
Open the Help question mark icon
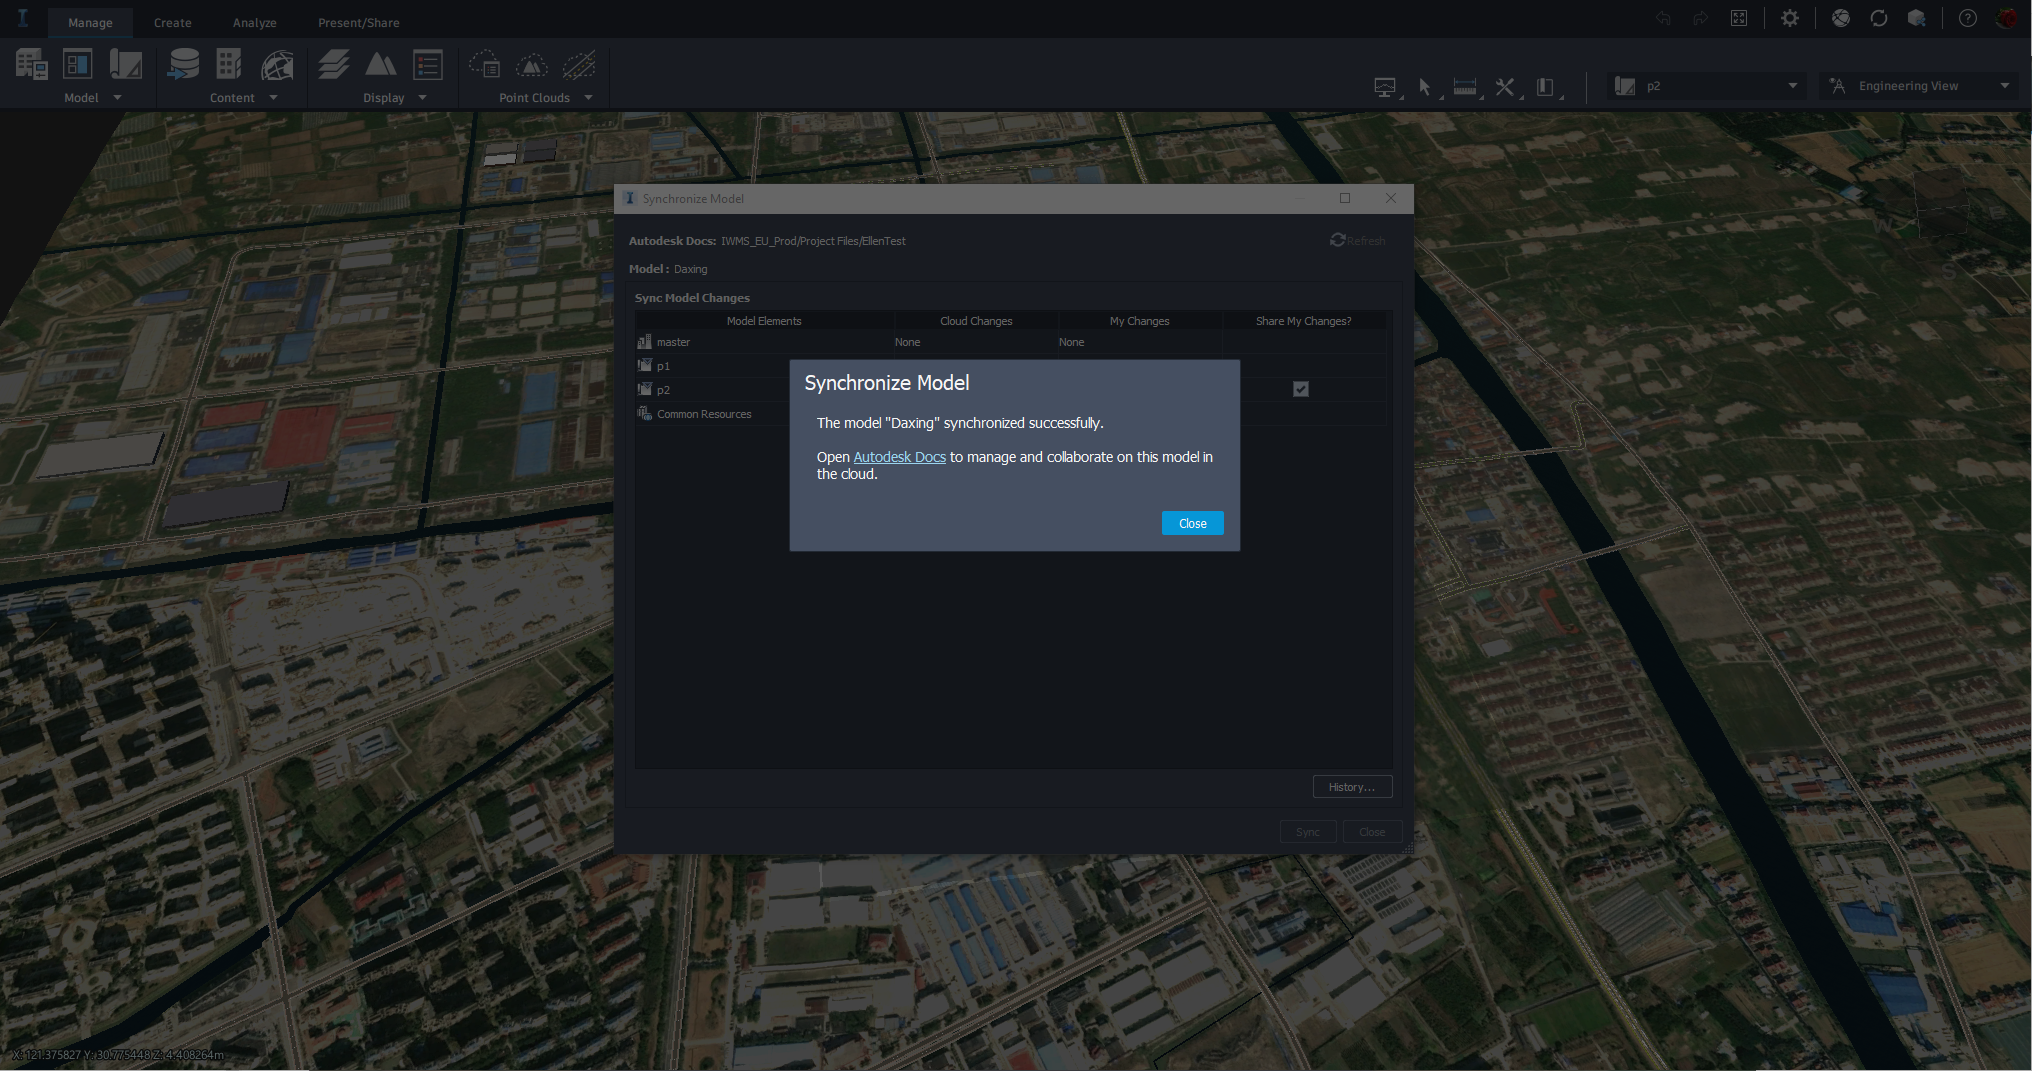1968,18
